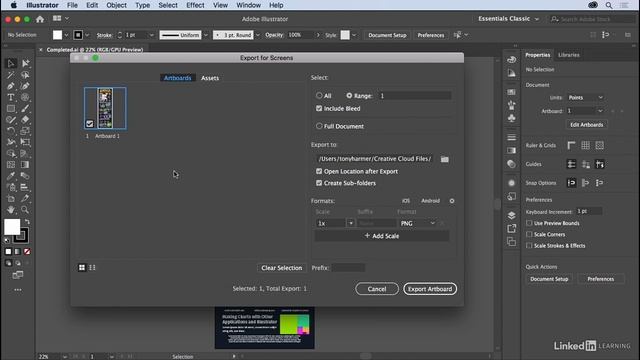Open the Swatches panel icon
Viewport: 640px width, 360px height.
coord(511,92)
